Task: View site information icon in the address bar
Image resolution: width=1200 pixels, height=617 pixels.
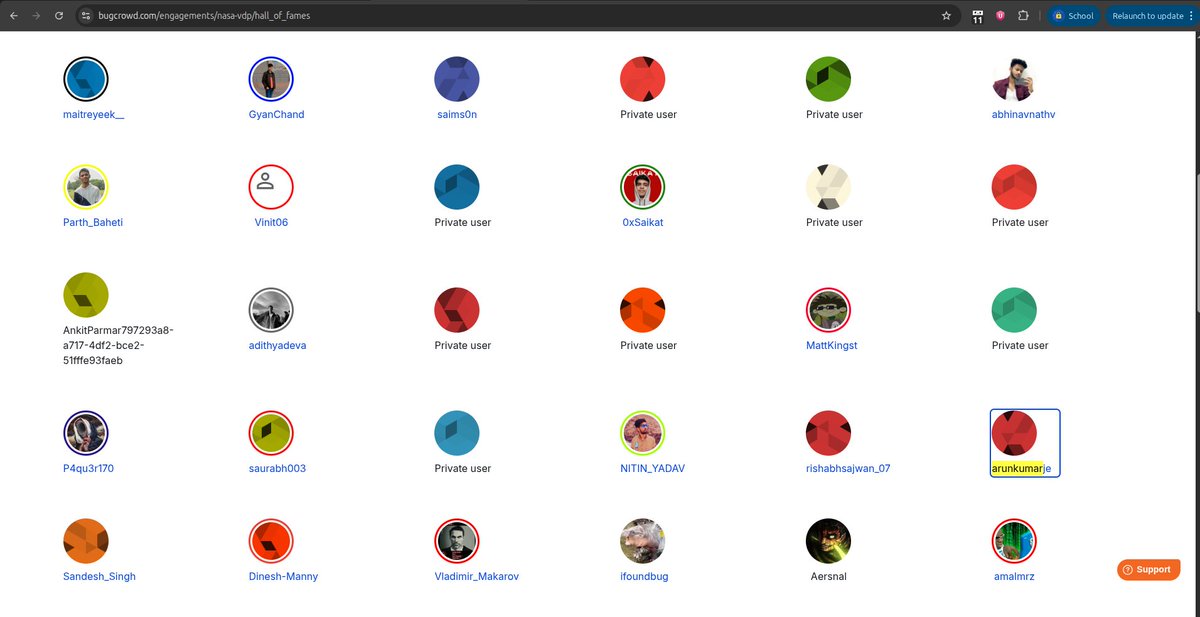Action: click(x=86, y=16)
